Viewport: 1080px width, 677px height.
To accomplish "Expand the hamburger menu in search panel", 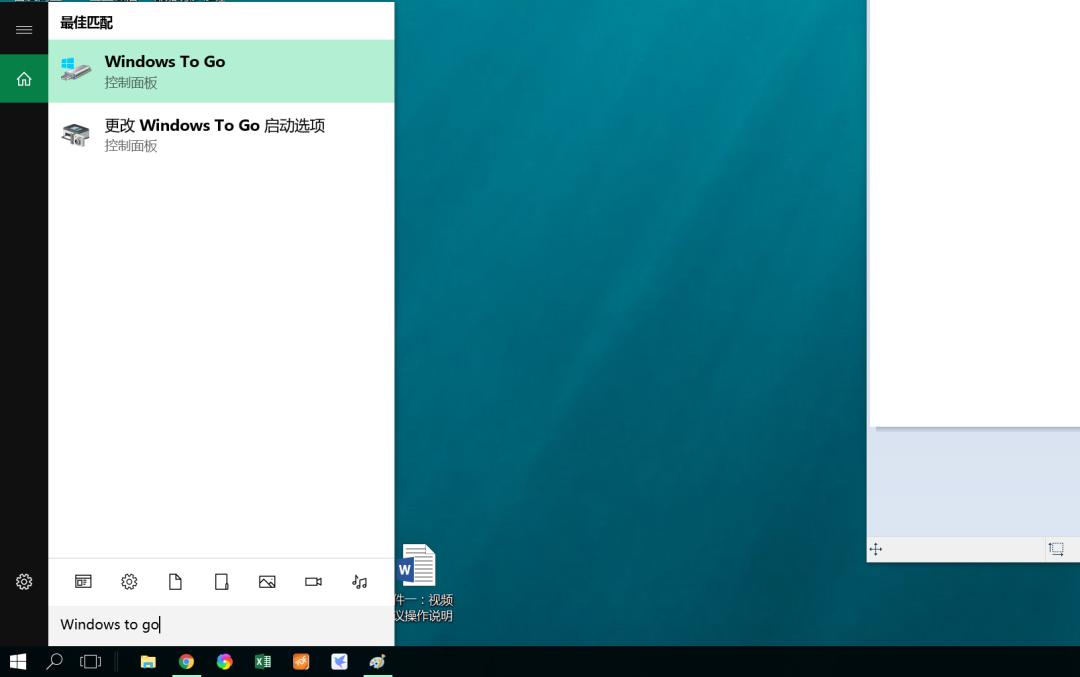I will (24, 30).
